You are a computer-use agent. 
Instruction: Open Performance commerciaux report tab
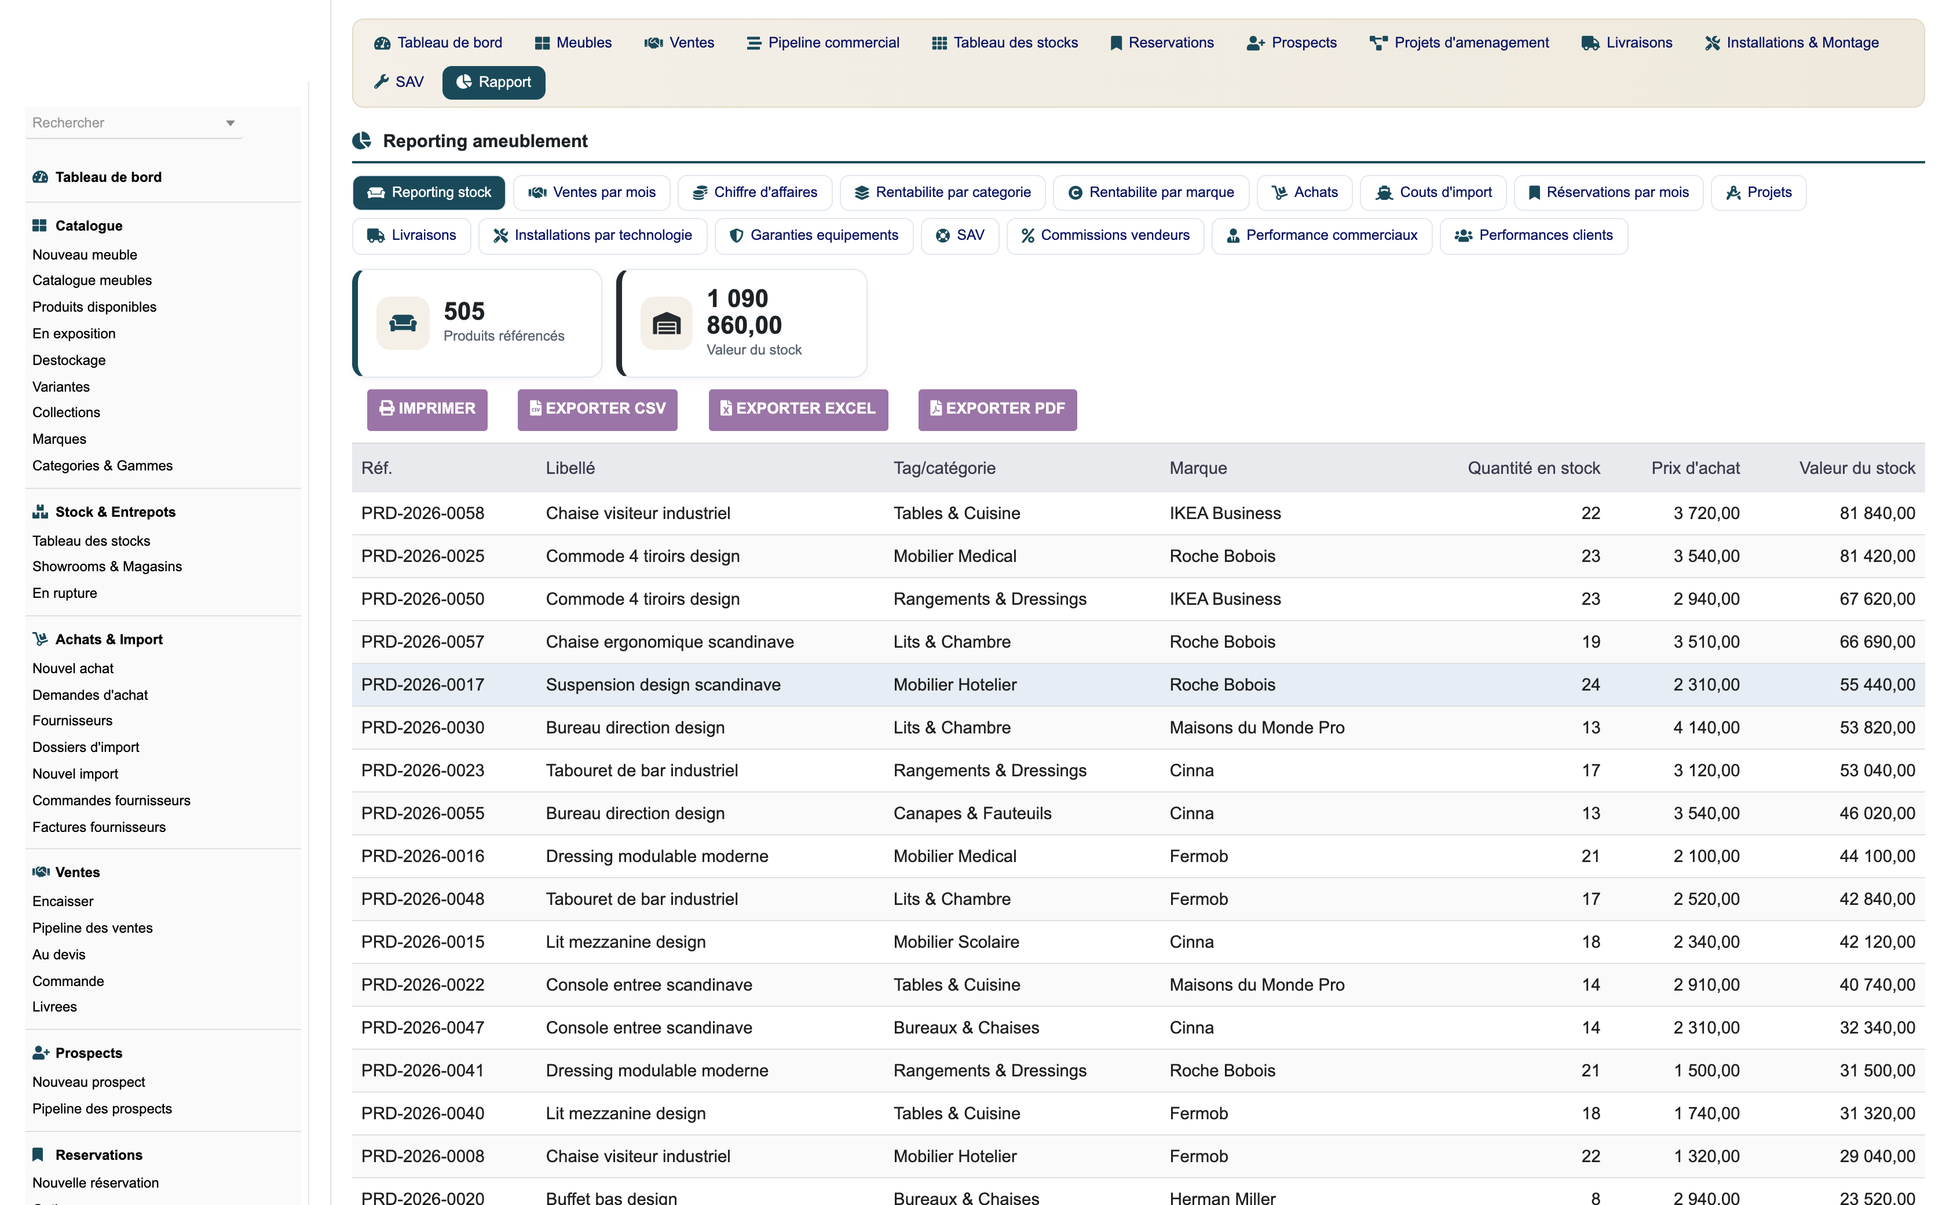click(1321, 236)
